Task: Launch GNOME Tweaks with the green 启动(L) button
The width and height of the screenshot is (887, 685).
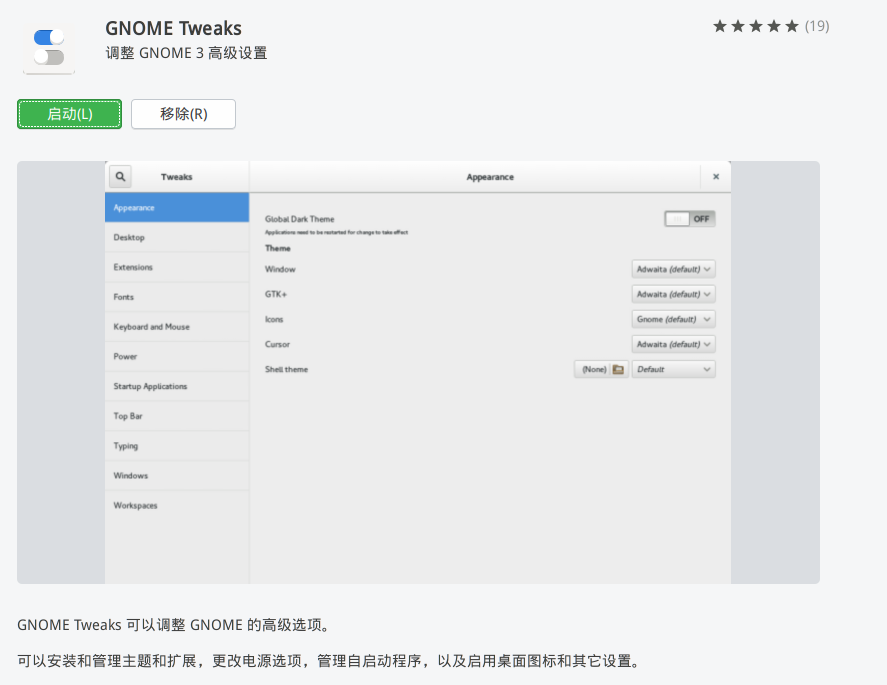Action: click(x=69, y=114)
